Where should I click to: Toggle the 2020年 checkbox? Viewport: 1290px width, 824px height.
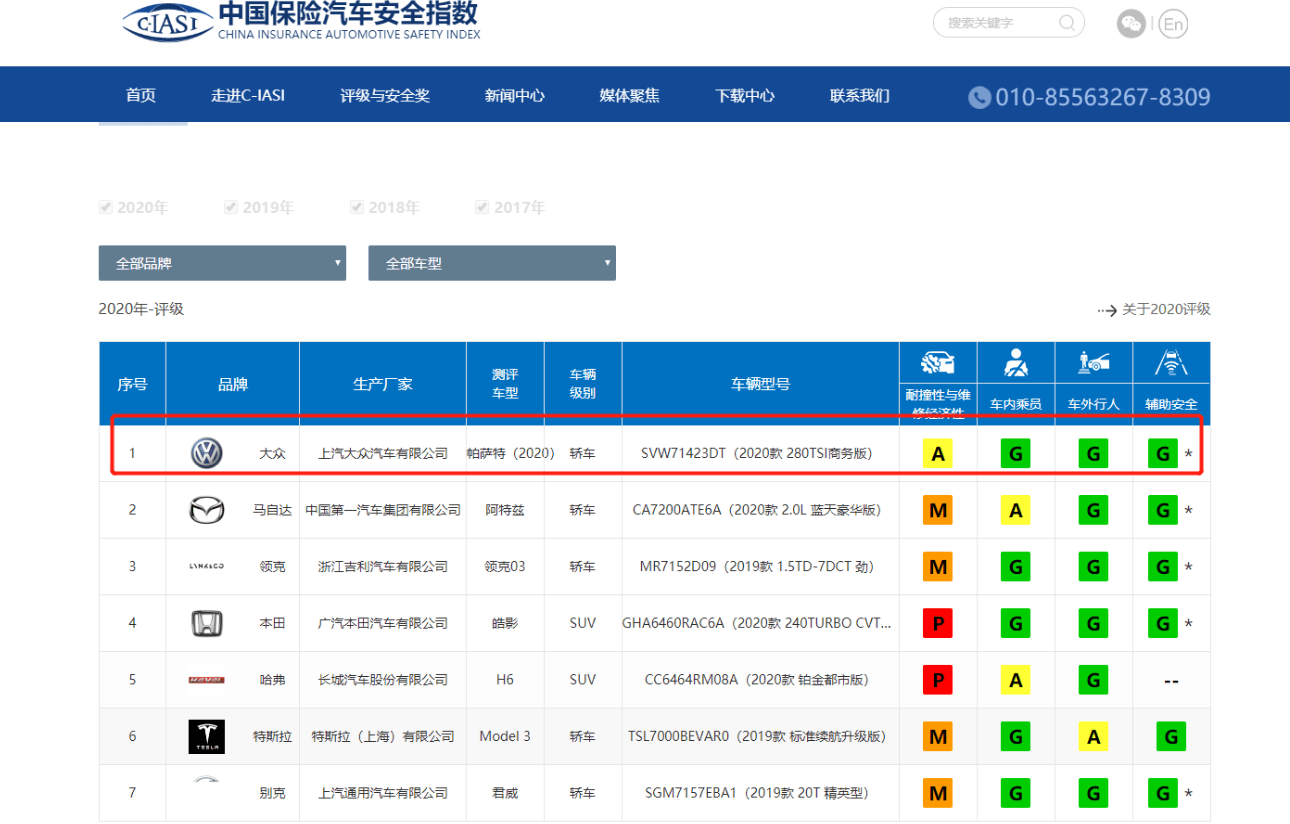click(x=106, y=207)
